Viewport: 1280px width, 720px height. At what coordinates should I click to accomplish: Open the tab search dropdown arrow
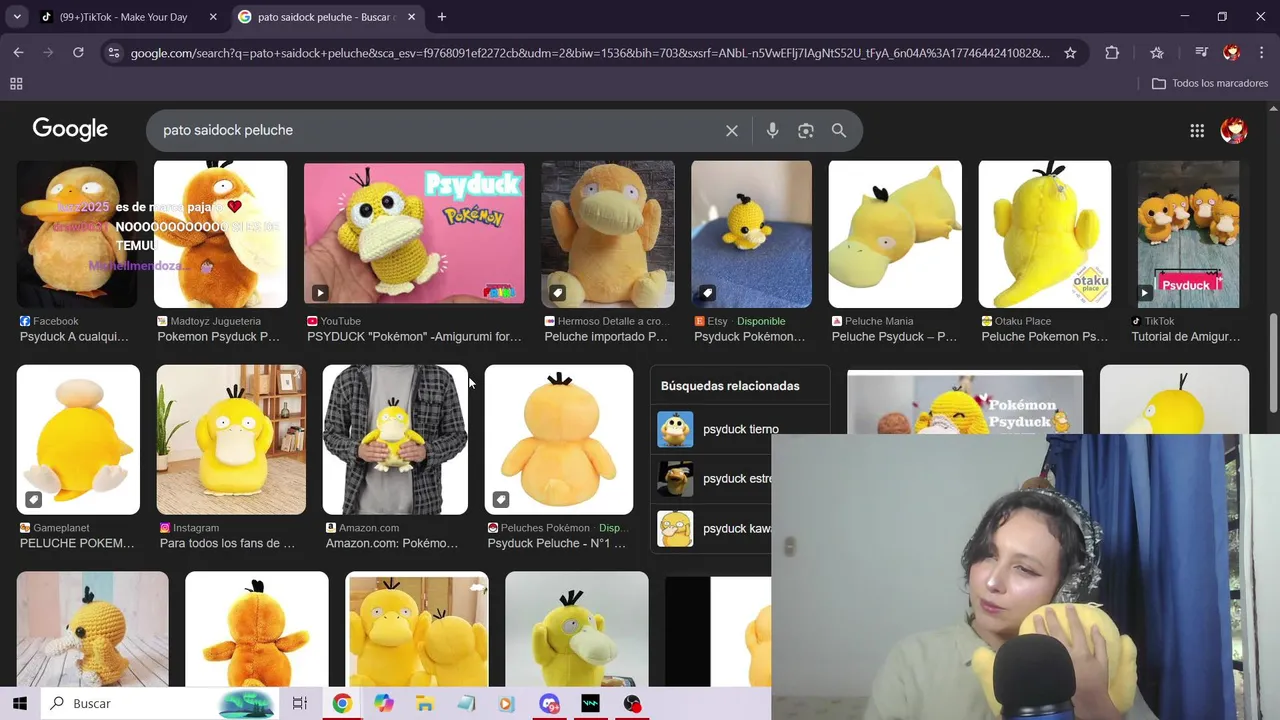pyautogui.click(x=17, y=17)
